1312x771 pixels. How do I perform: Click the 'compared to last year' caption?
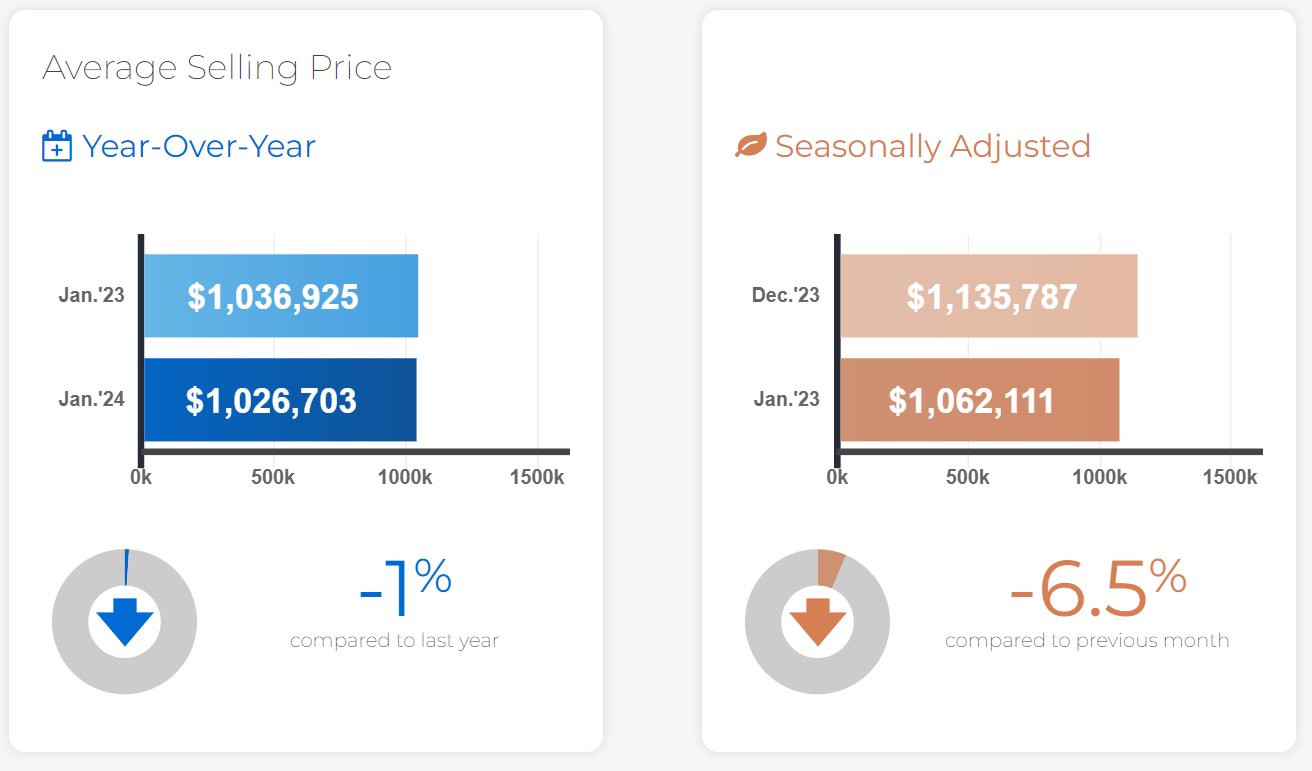tap(394, 640)
